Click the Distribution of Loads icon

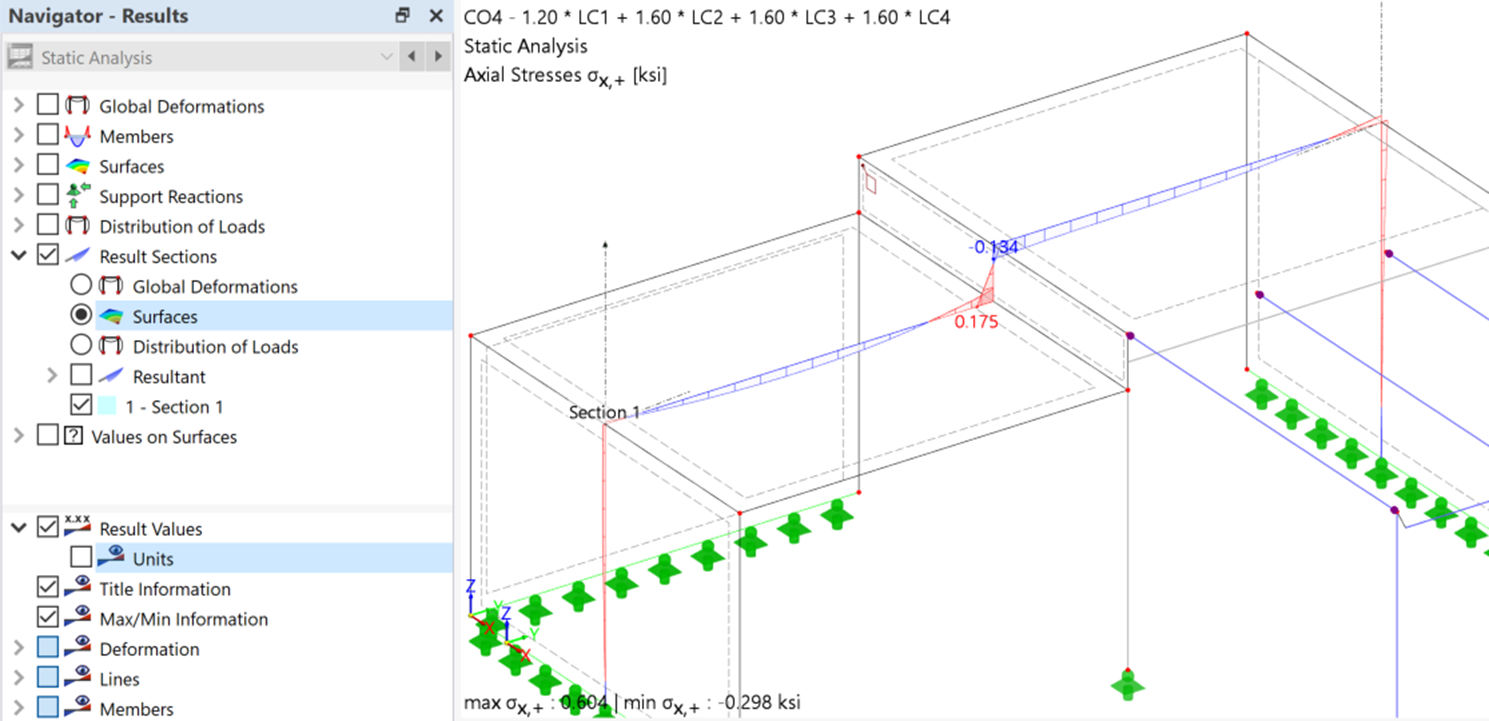pyautogui.click(x=78, y=226)
